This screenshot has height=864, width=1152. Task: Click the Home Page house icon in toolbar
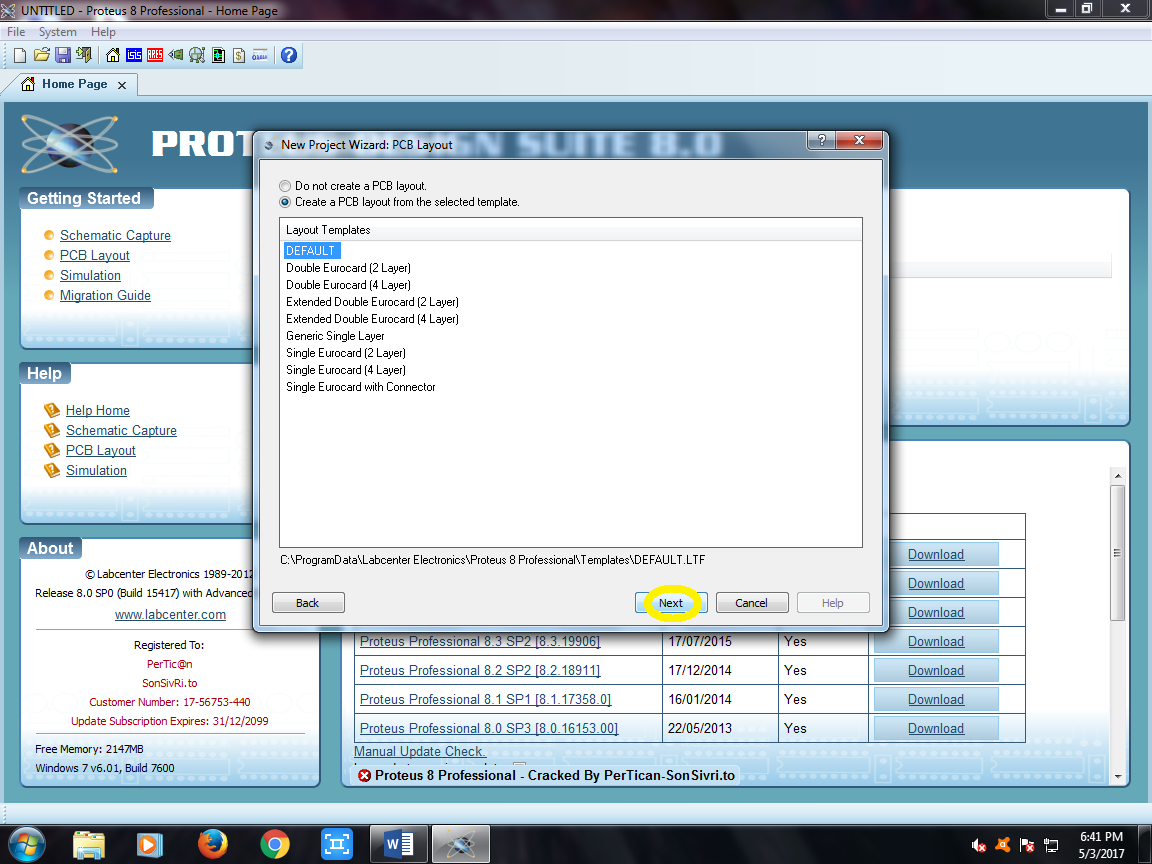[112, 55]
